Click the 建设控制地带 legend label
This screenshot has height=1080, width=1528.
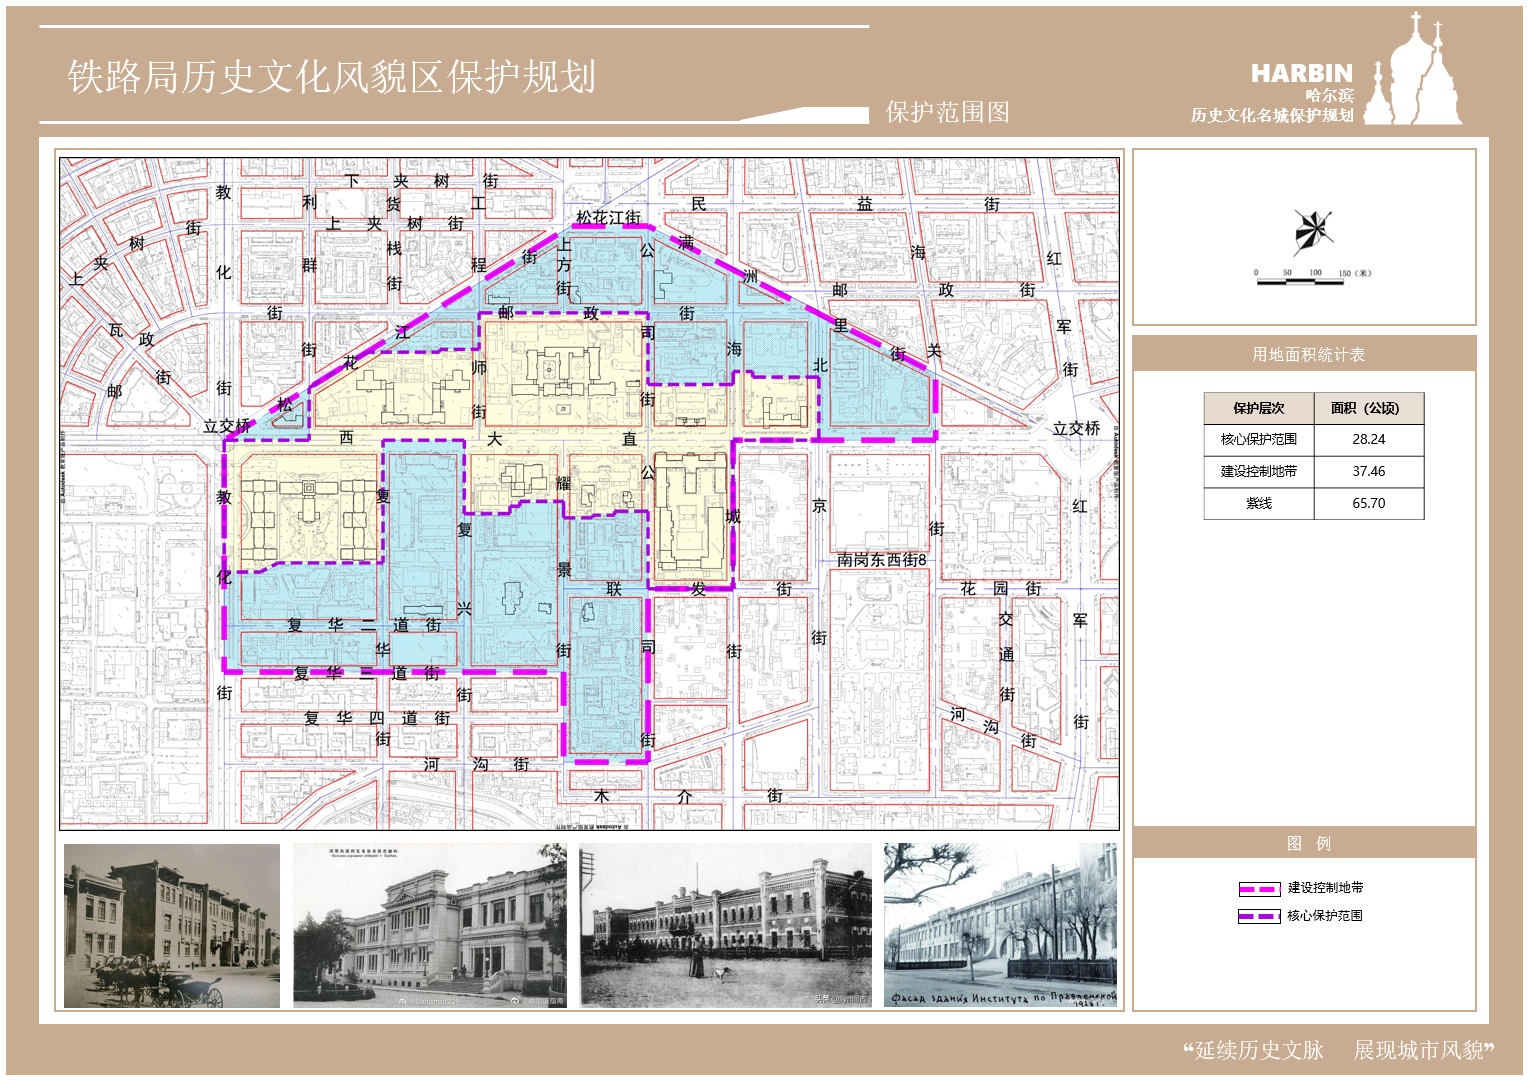(x=1325, y=888)
